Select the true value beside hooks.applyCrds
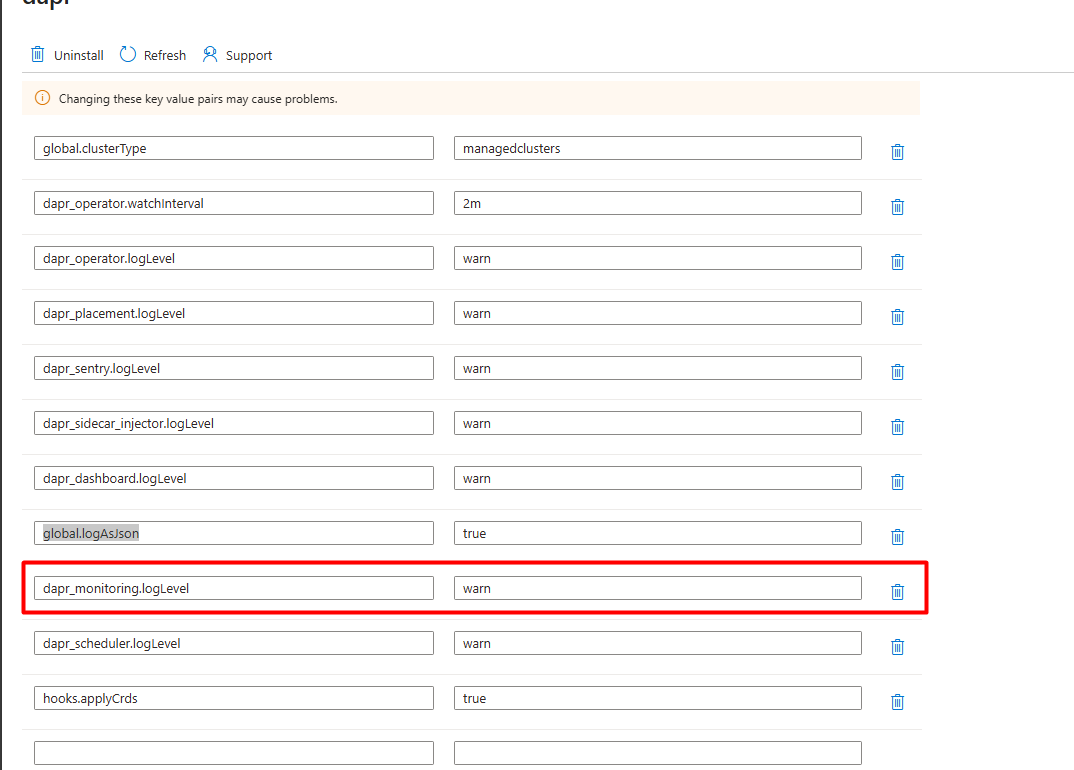This screenshot has height=770, width=1074. pyautogui.click(x=656, y=697)
